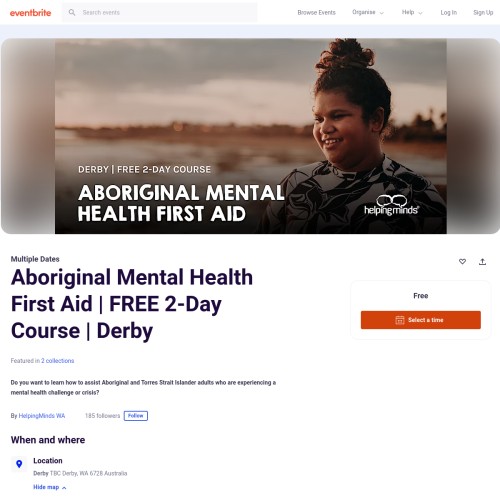Click the event title heading
500x500 pixels.
132,304
